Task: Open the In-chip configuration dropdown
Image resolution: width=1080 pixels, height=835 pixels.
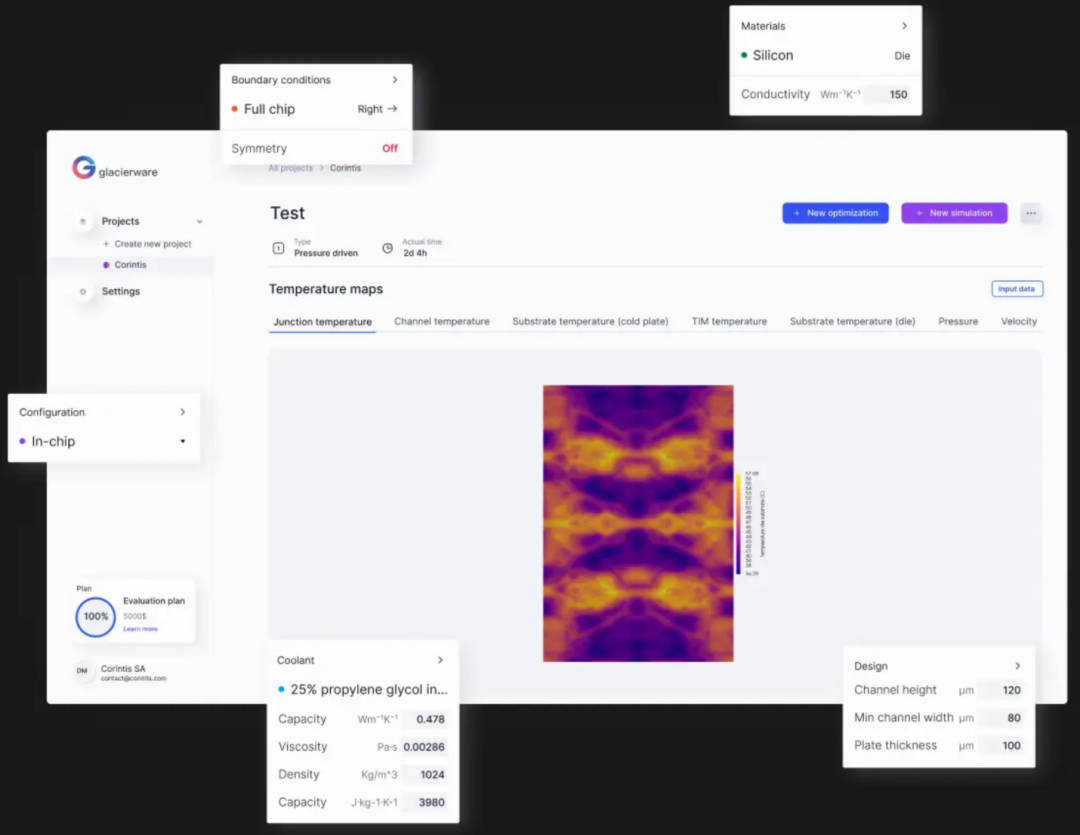Action: click(x=183, y=441)
